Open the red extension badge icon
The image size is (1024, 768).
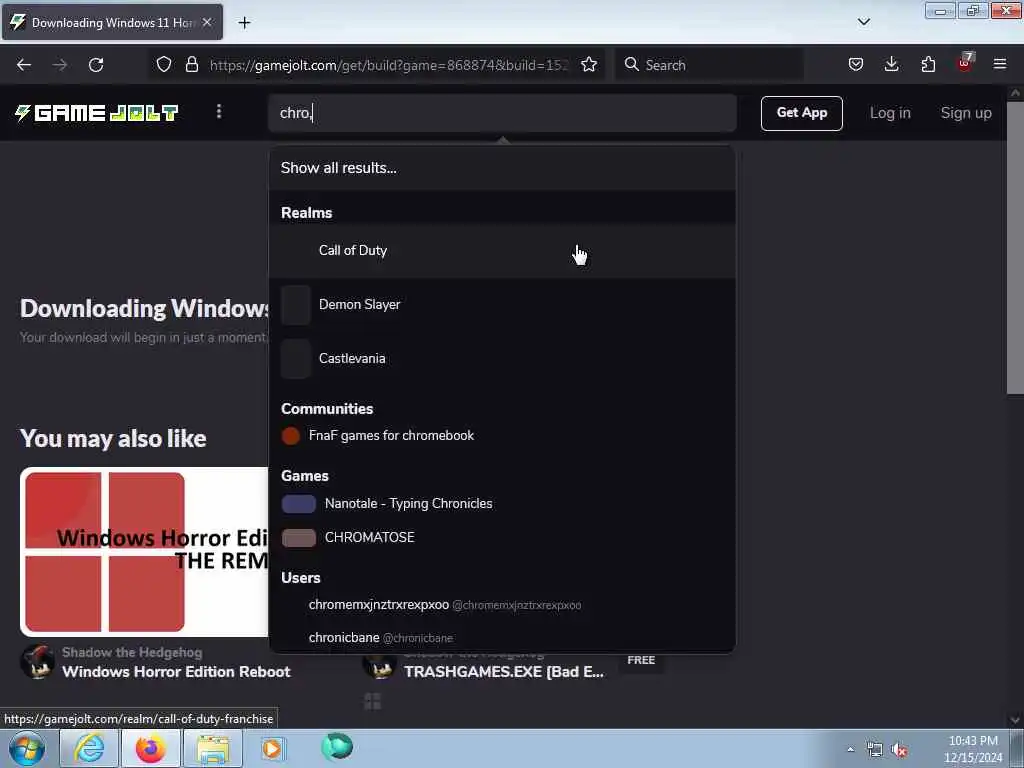point(965,63)
